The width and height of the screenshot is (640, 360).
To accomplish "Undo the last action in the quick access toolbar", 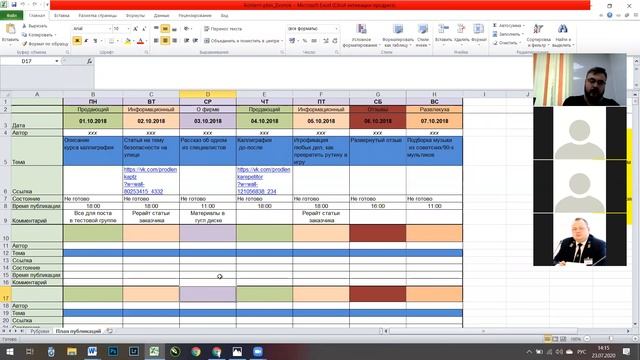I will coord(23,5).
